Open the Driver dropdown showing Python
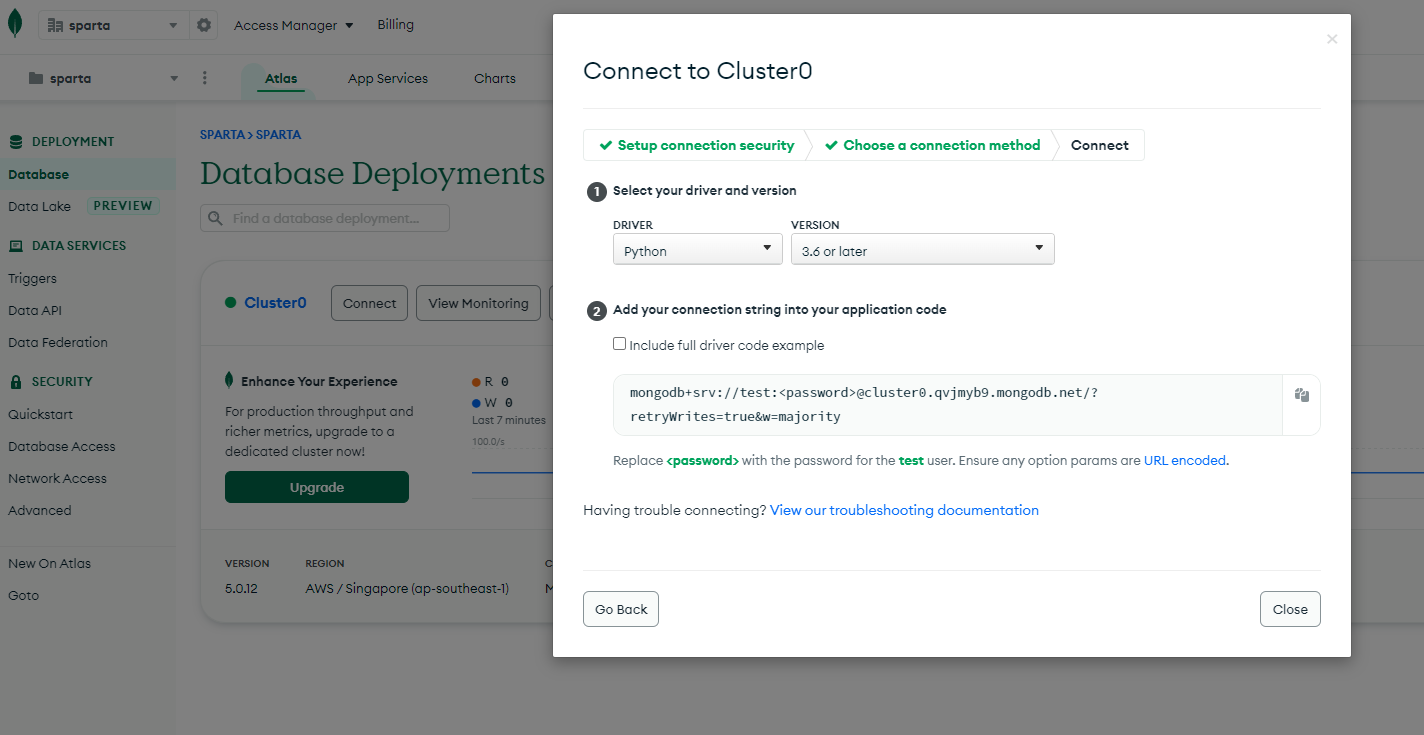 click(698, 250)
